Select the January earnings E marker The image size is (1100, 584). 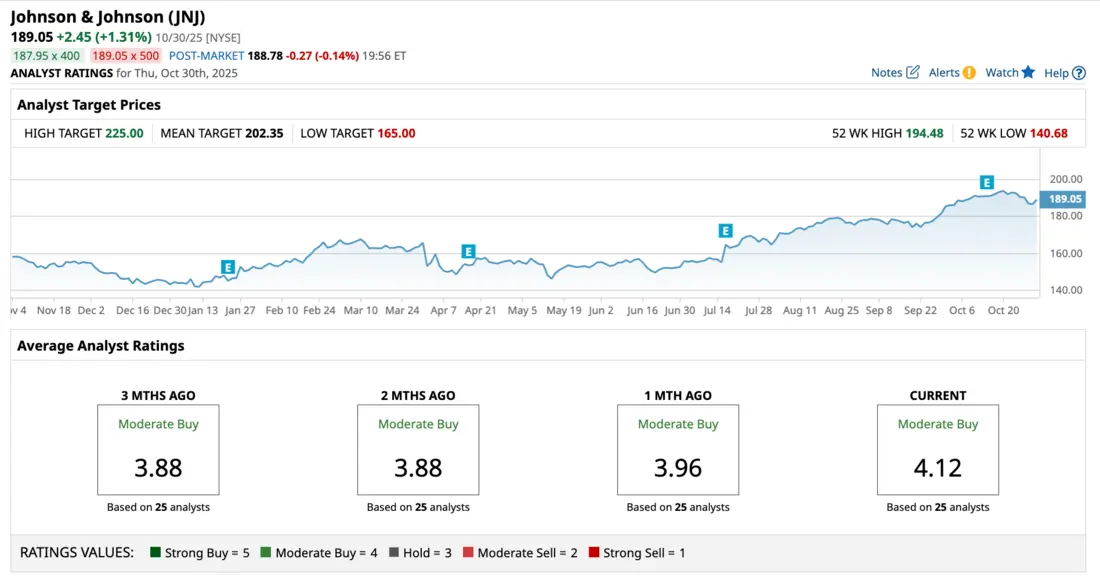(x=228, y=267)
